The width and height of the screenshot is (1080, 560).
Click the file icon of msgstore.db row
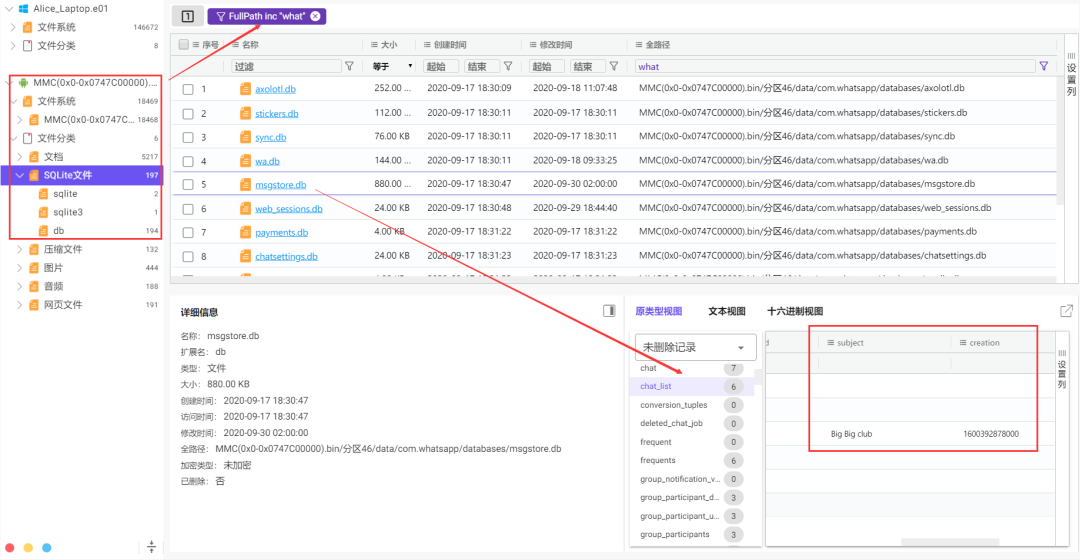point(245,185)
